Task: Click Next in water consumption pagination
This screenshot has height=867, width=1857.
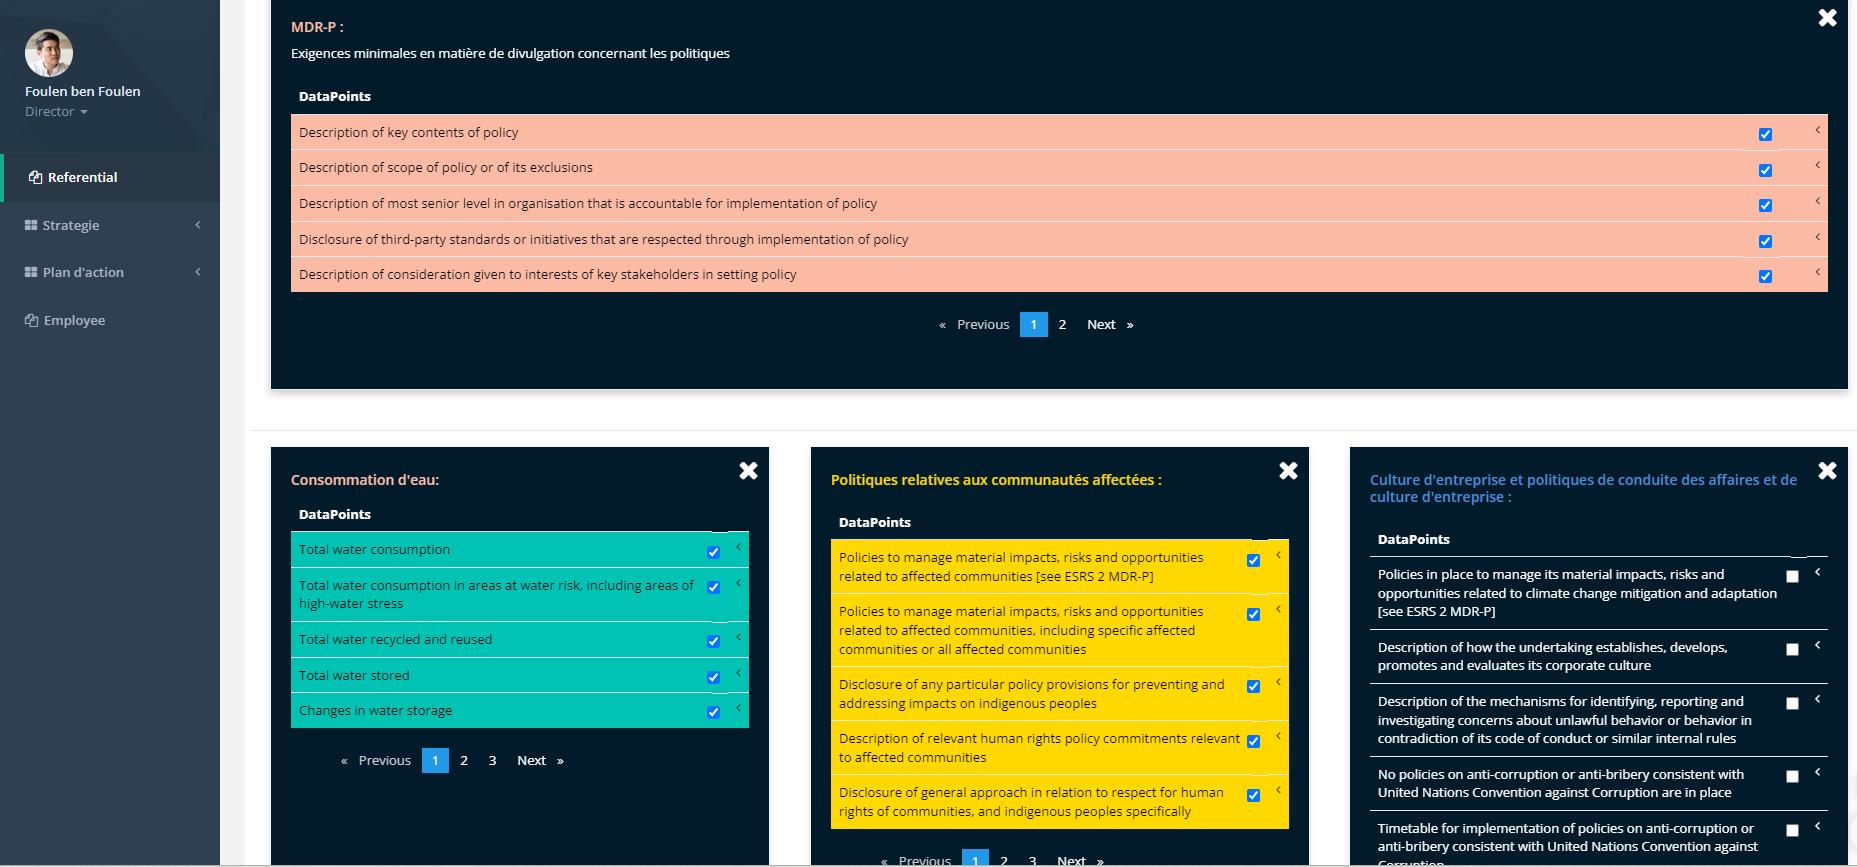Action: click(532, 761)
